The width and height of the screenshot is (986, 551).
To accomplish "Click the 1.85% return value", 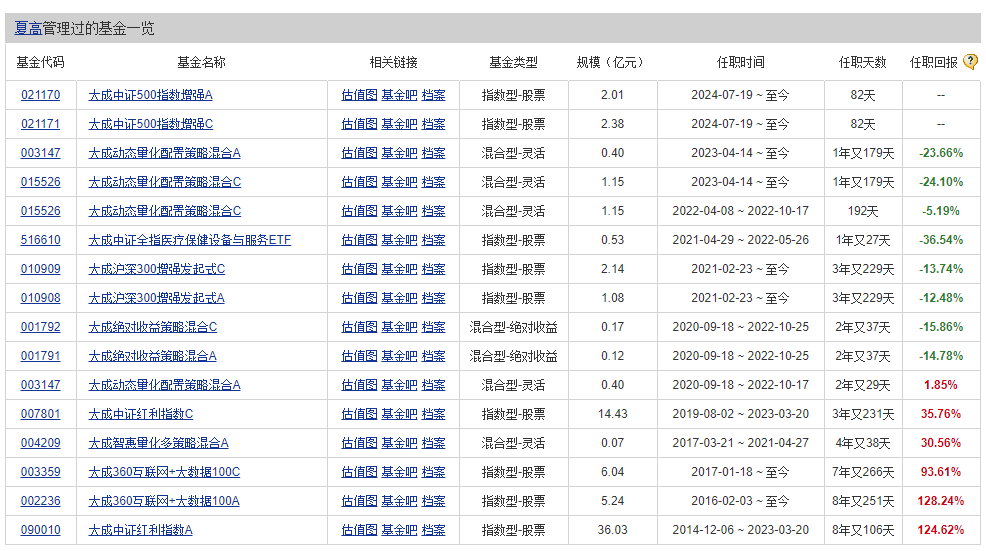I will (941, 385).
